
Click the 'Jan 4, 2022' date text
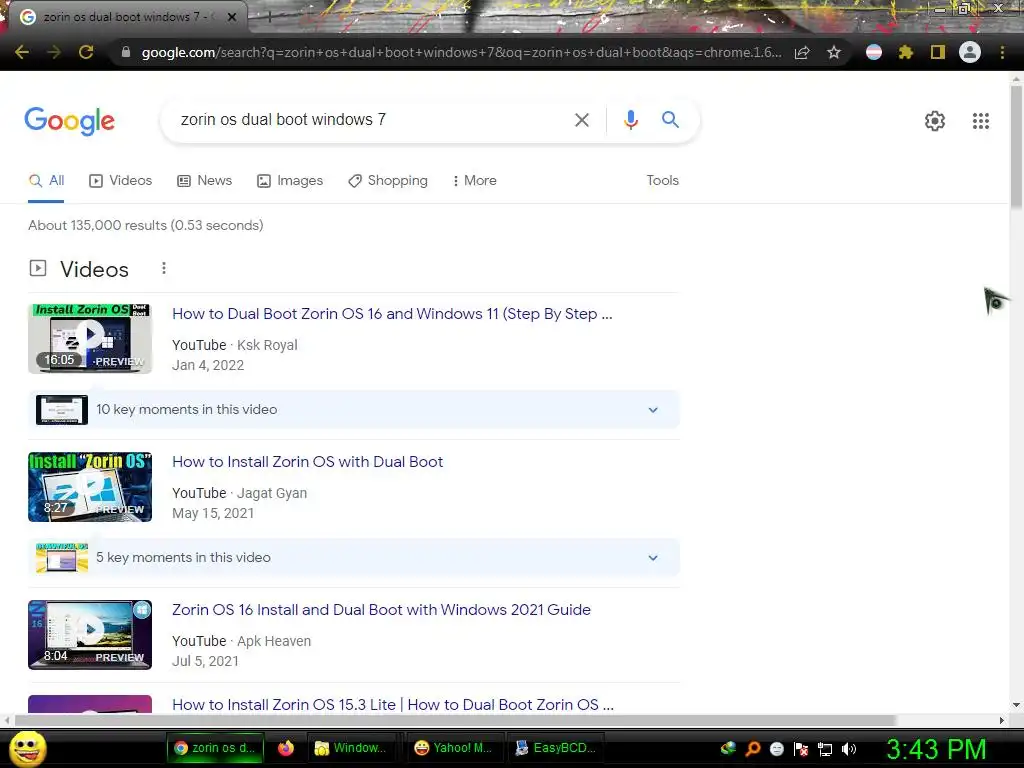click(208, 365)
